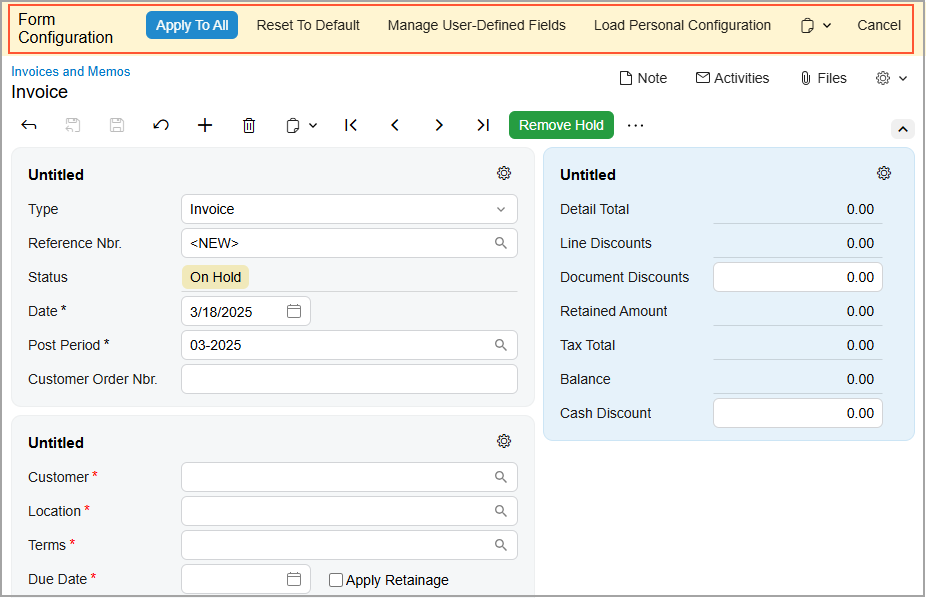Click the Delete trash can icon
Screen dimensions: 926x598
249,125
